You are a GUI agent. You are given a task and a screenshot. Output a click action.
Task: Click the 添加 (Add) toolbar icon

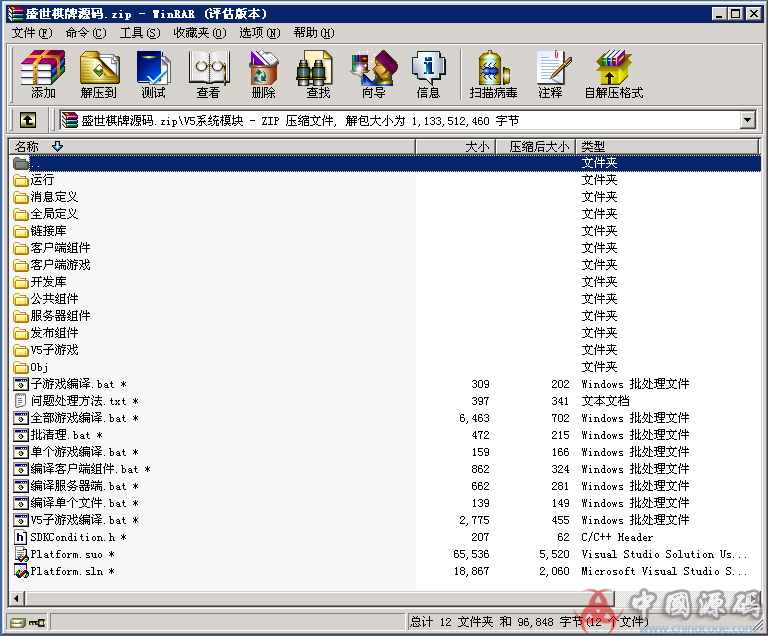pyautogui.click(x=43, y=74)
